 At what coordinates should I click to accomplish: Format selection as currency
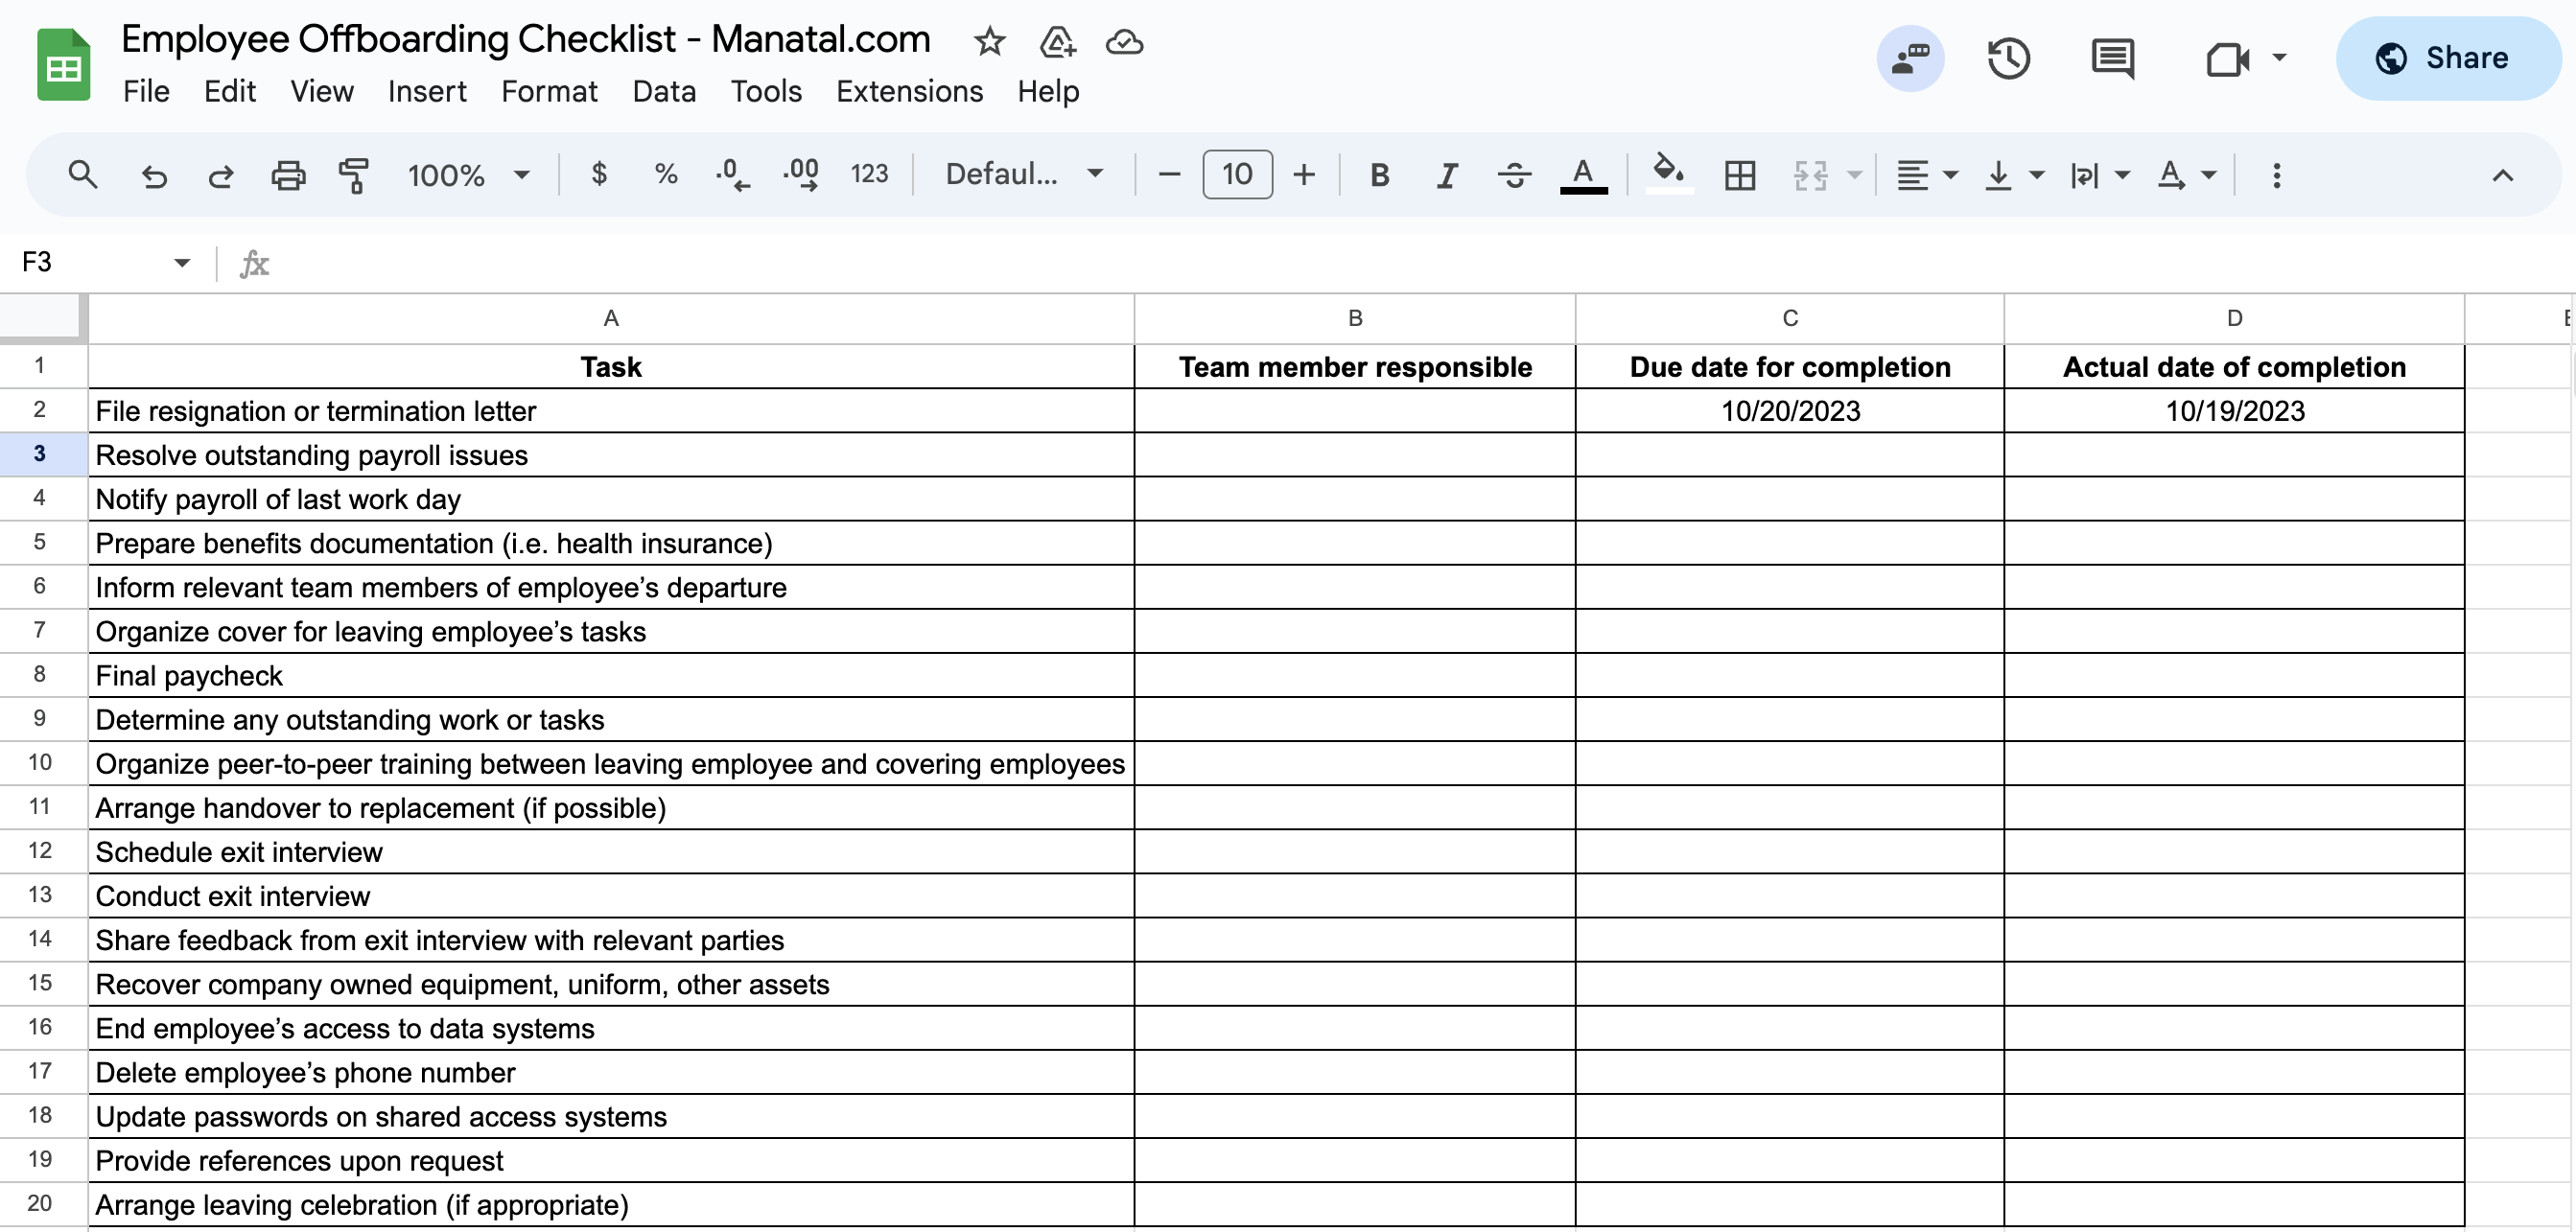click(x=600, y=174)
